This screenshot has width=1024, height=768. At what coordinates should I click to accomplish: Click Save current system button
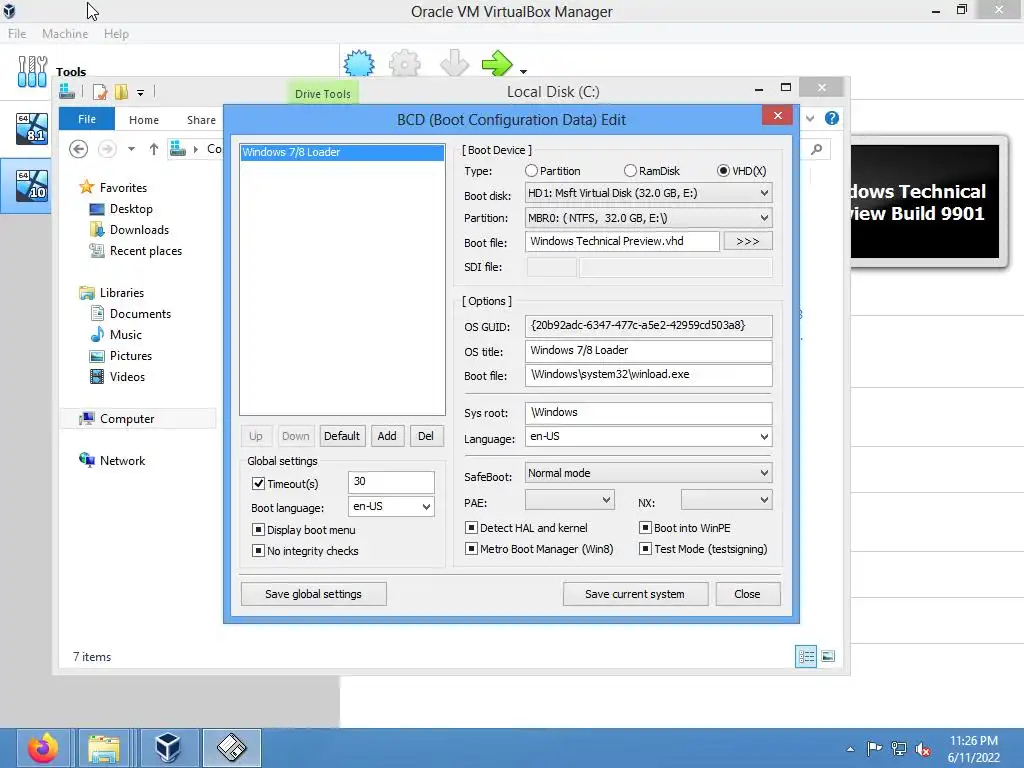coord(635,594)
